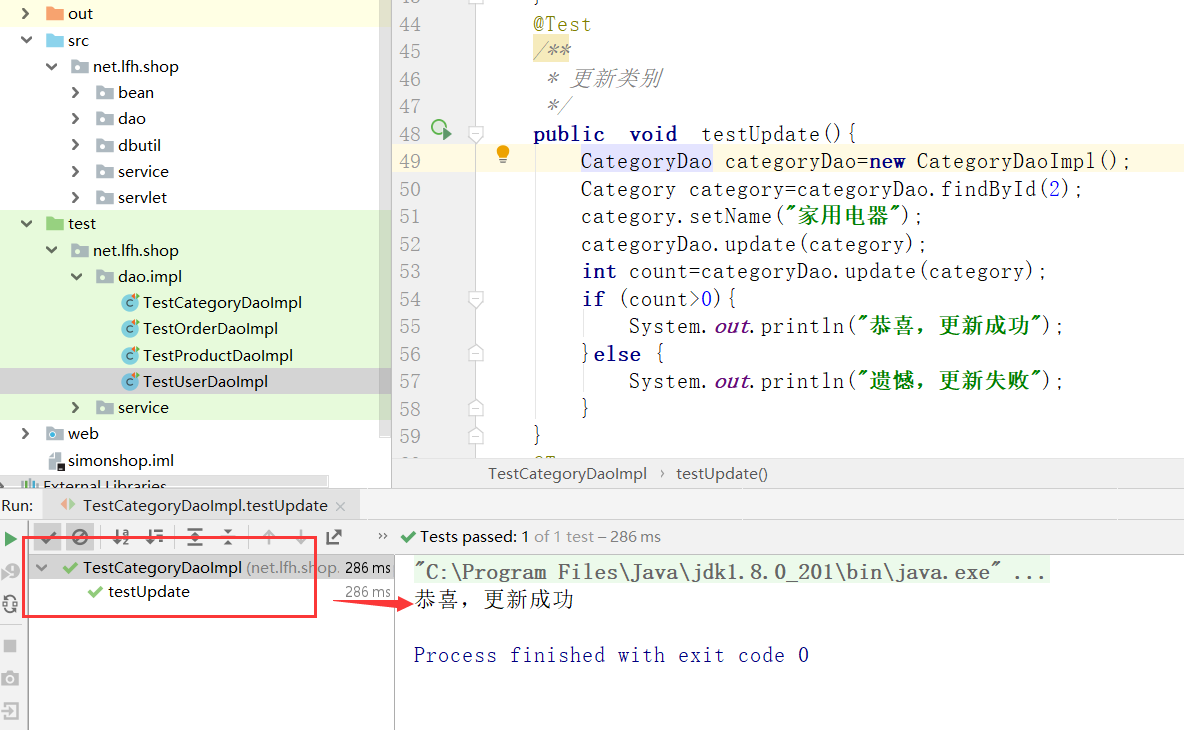This screenshot has width=1184, height=730.
Task: Toggle Show Ignored tests button
Action: (80, 537)
